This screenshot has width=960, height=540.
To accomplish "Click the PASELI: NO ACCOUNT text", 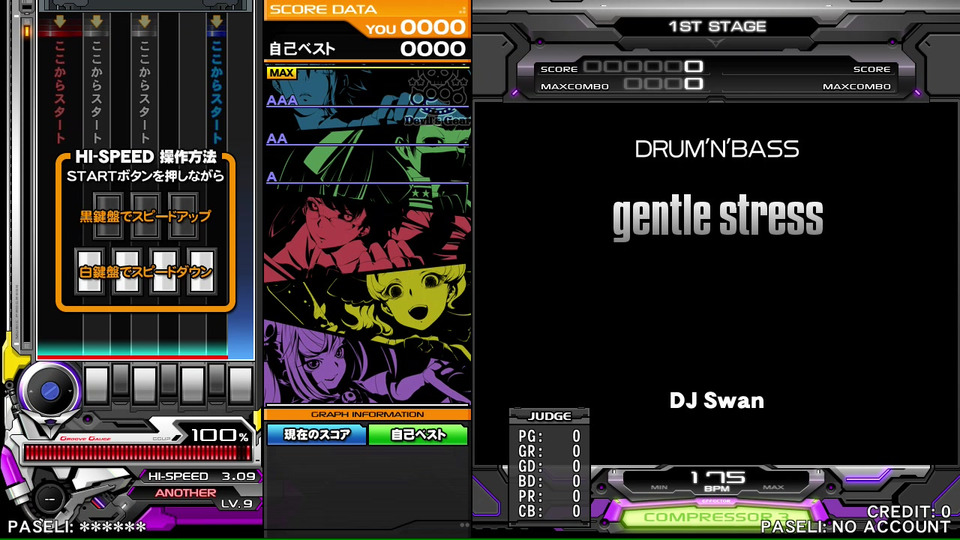I will pos(855,527).
